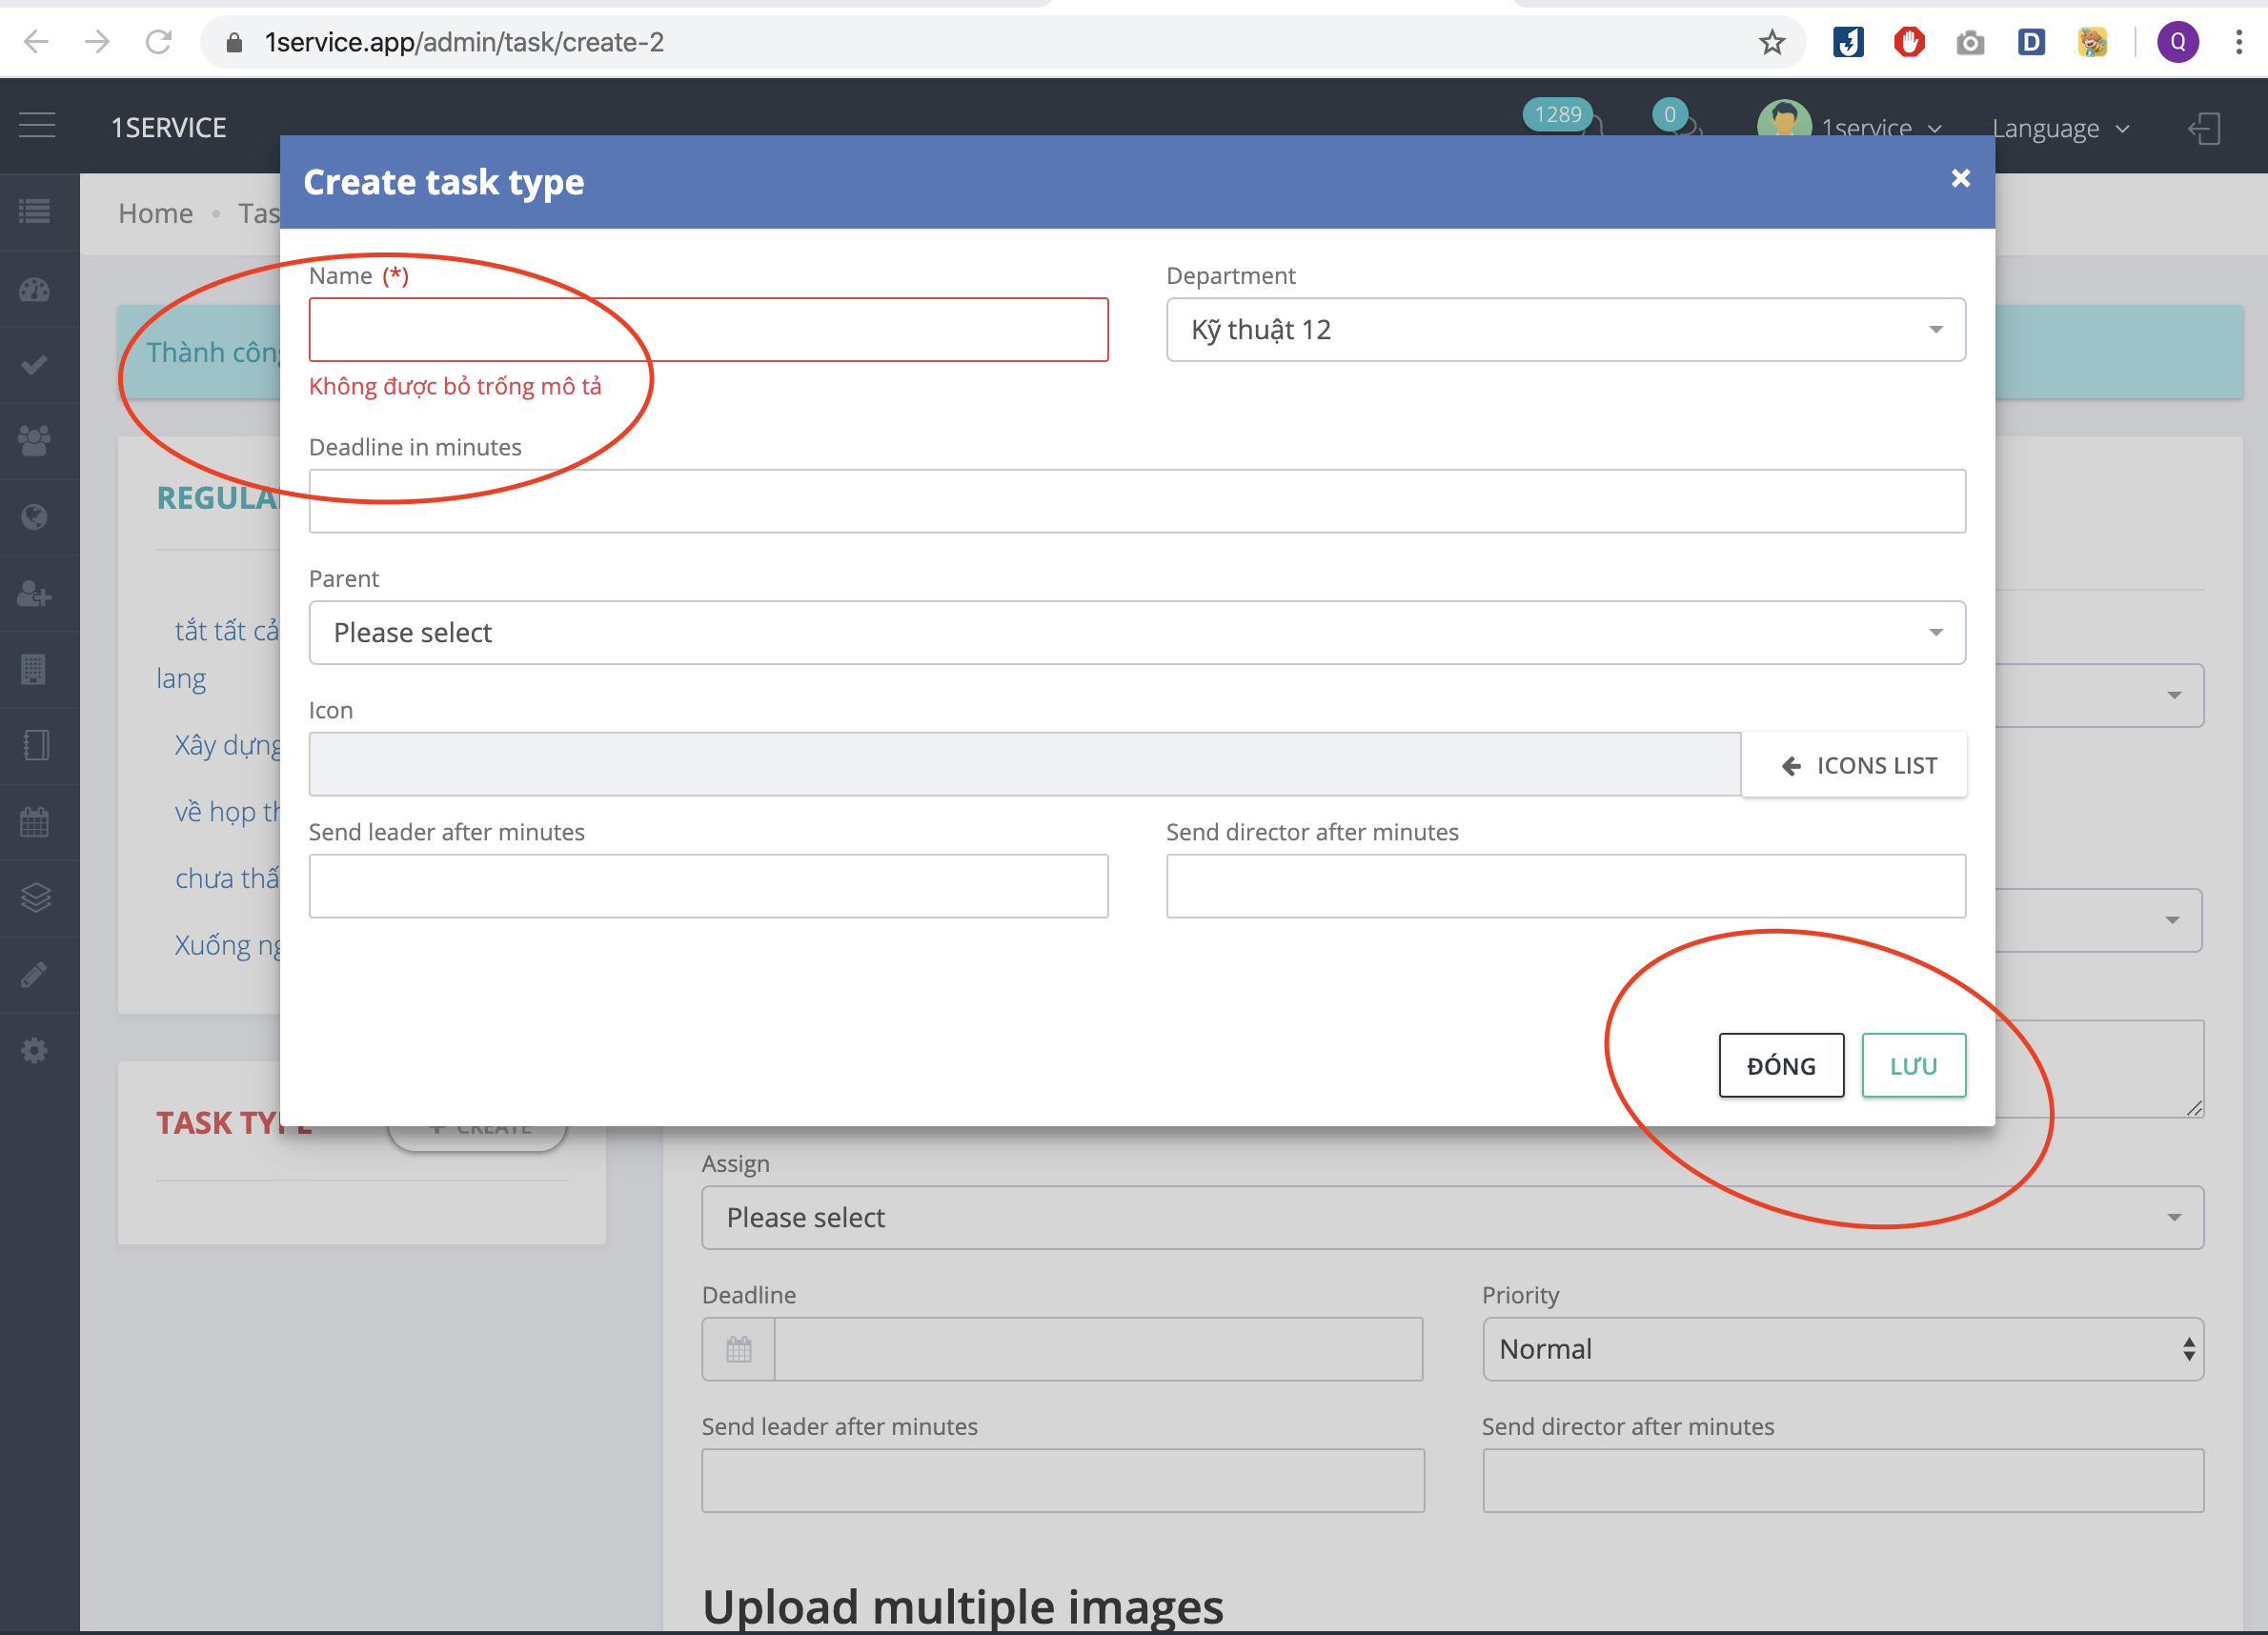Click the logout icon in header
2268x1635 pixels.
(2204, 128)
